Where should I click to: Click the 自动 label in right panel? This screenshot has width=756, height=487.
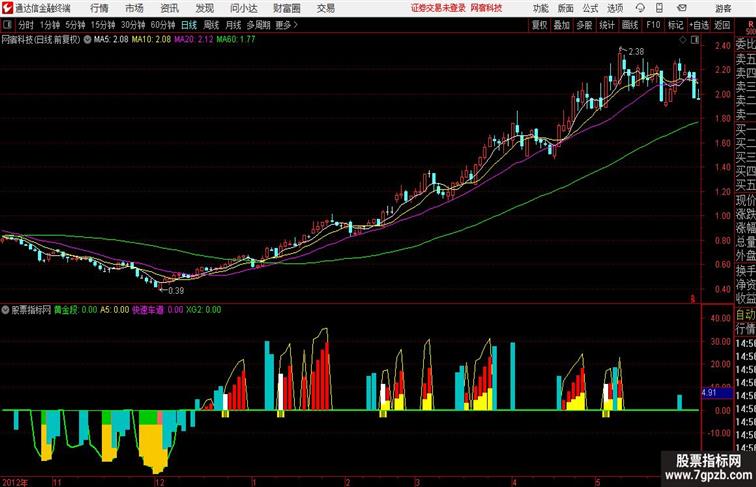pos(746,315)
